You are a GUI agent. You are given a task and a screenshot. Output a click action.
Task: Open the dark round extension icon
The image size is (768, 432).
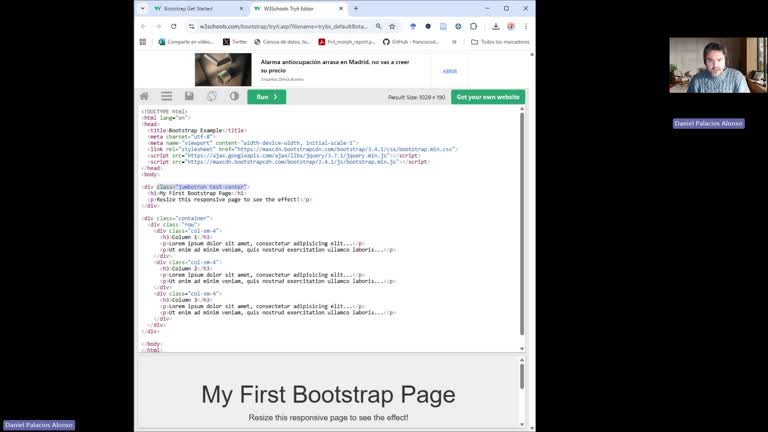tap(428, 26)
